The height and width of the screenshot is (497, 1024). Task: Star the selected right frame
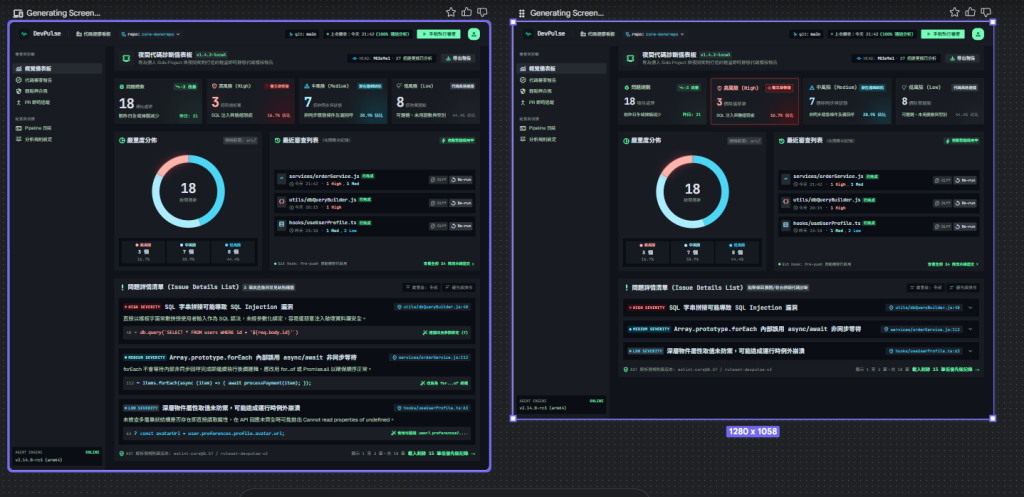click(x=955, y=12)
